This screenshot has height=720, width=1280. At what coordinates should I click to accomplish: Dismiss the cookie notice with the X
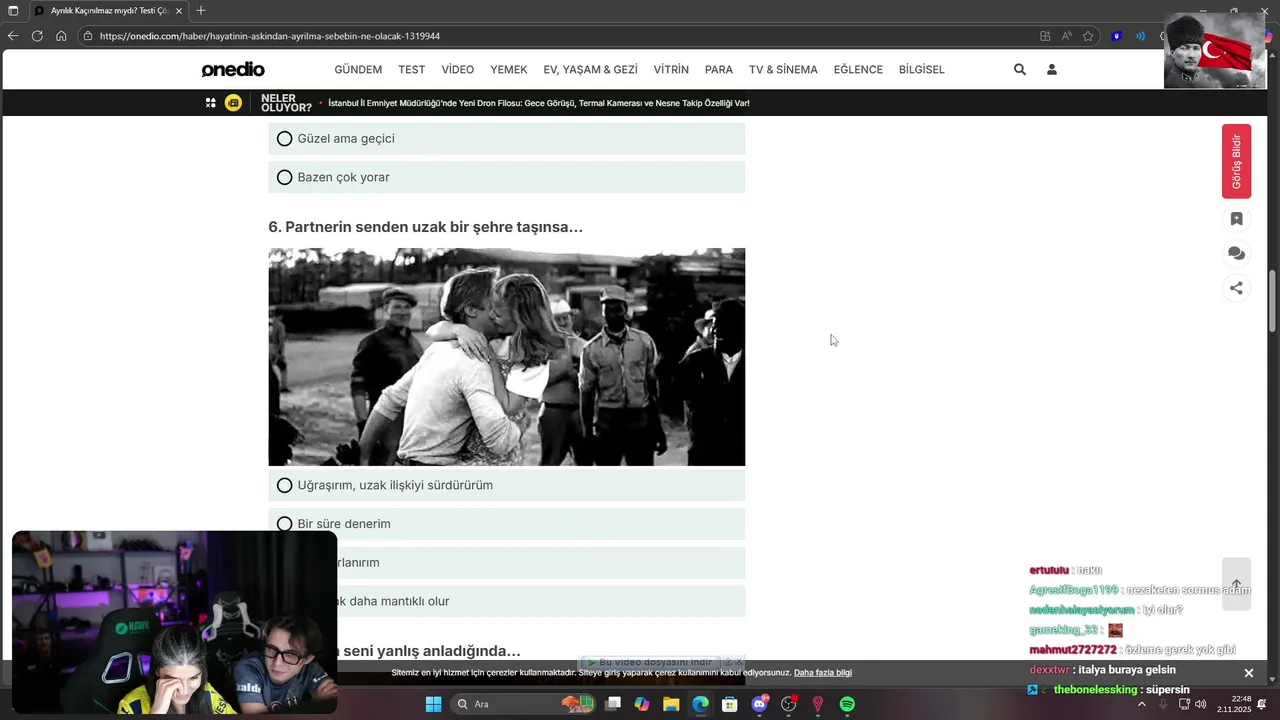(x=1248, y=673)
